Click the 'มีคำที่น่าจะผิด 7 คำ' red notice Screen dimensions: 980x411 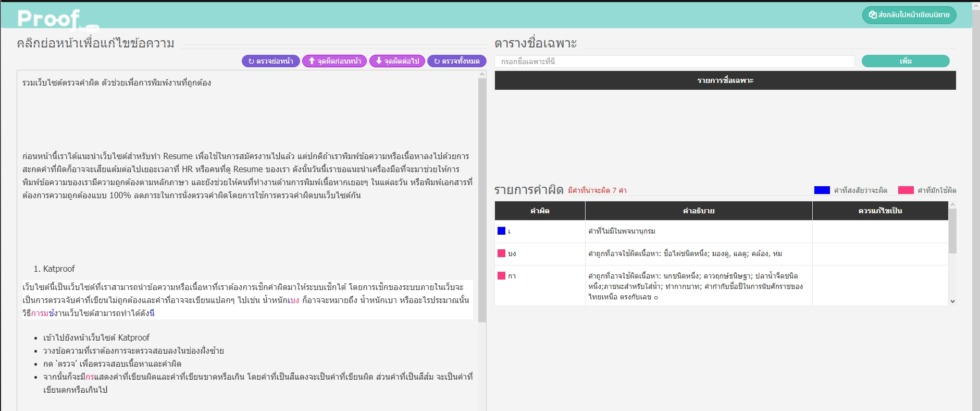[597, 190]
